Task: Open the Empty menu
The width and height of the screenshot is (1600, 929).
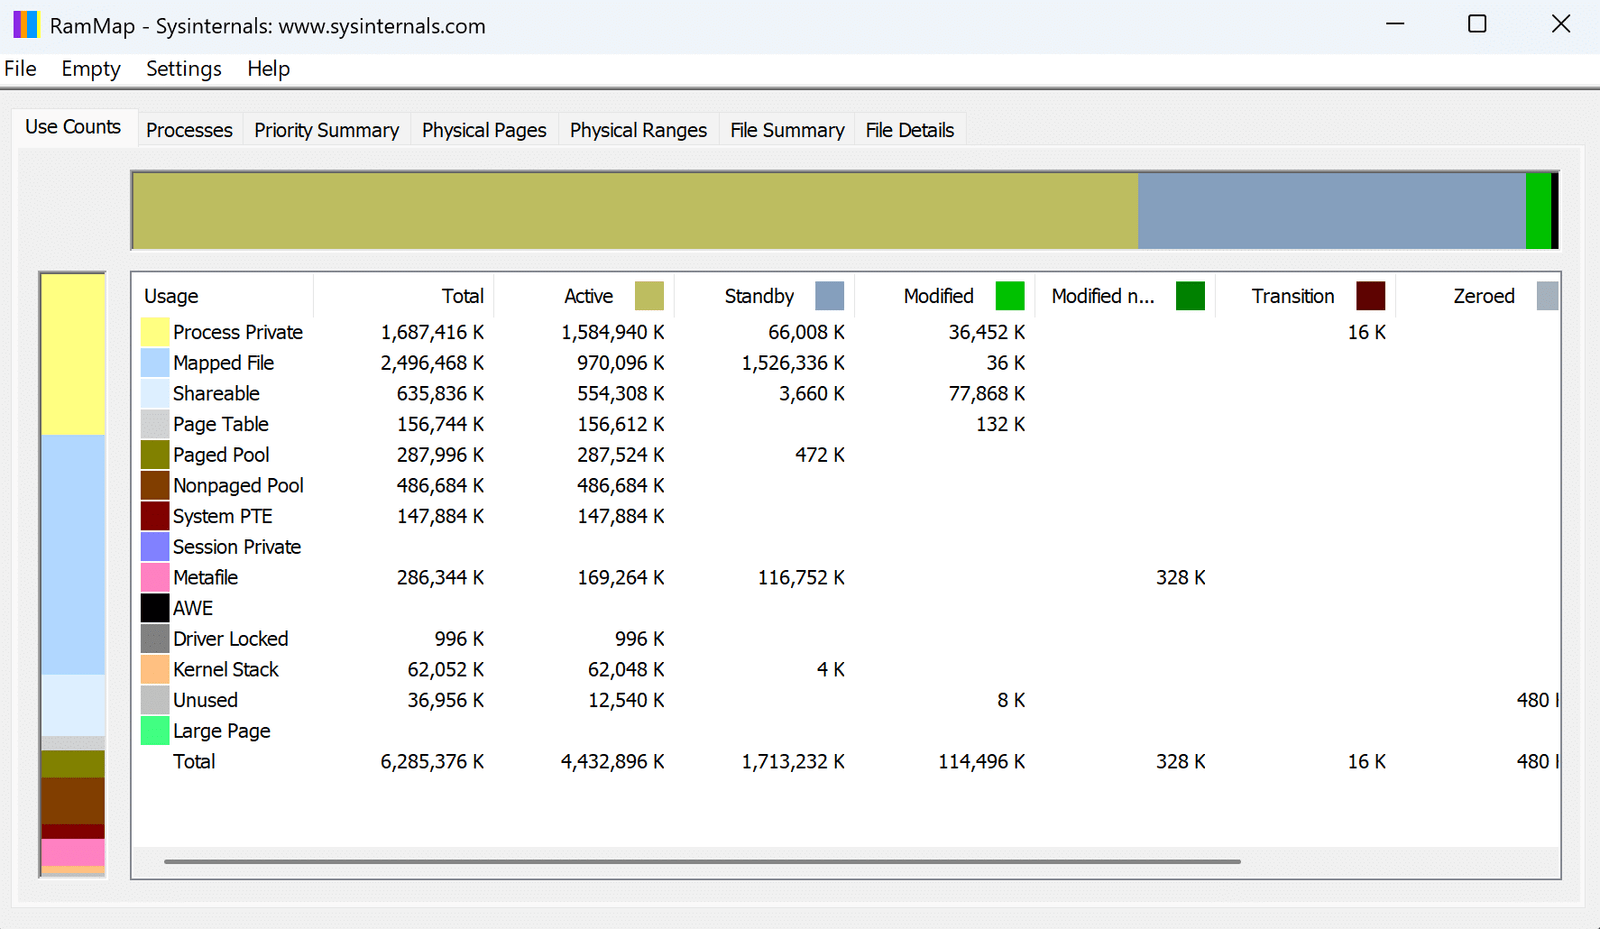Action: click(90, 68)
